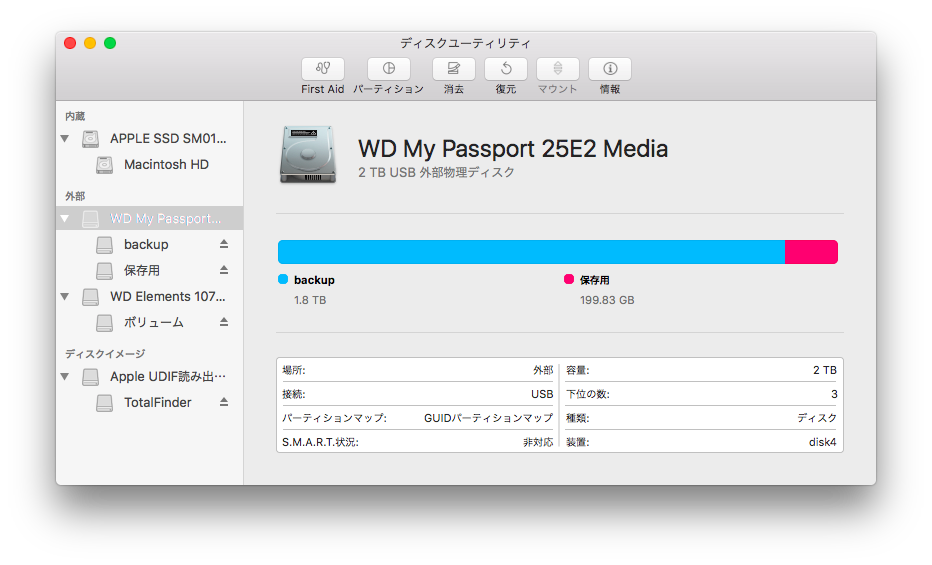Viewport: 932px width, 565px height.
Task: Collapse the WD My Passport disk tree
Action: [65, 219]
